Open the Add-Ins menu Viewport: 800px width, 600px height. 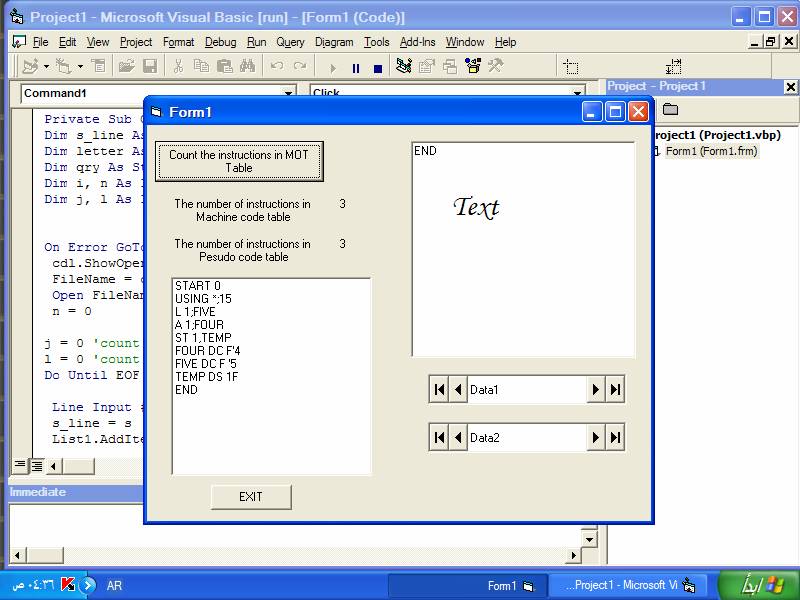pos(417,42)
